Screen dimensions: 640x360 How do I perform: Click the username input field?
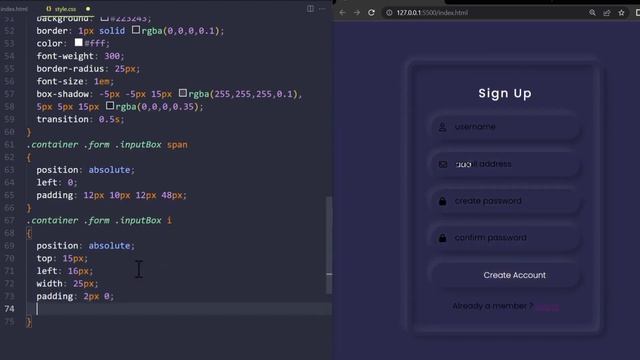(x=505, y=127)
